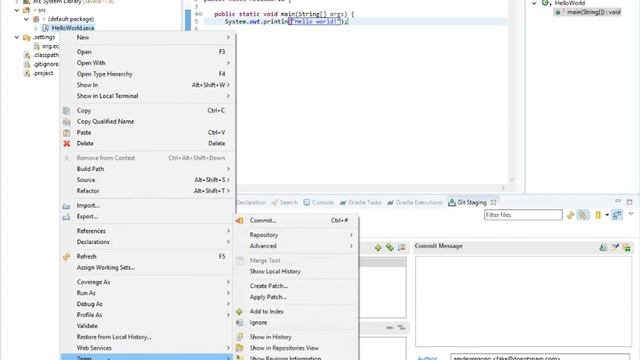
Task: Choose Open Type Hierarchy
Action: click(147, 74)
